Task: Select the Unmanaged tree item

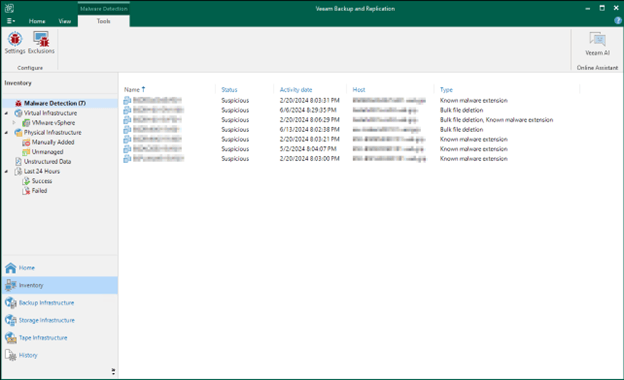Action: point(47,152)
